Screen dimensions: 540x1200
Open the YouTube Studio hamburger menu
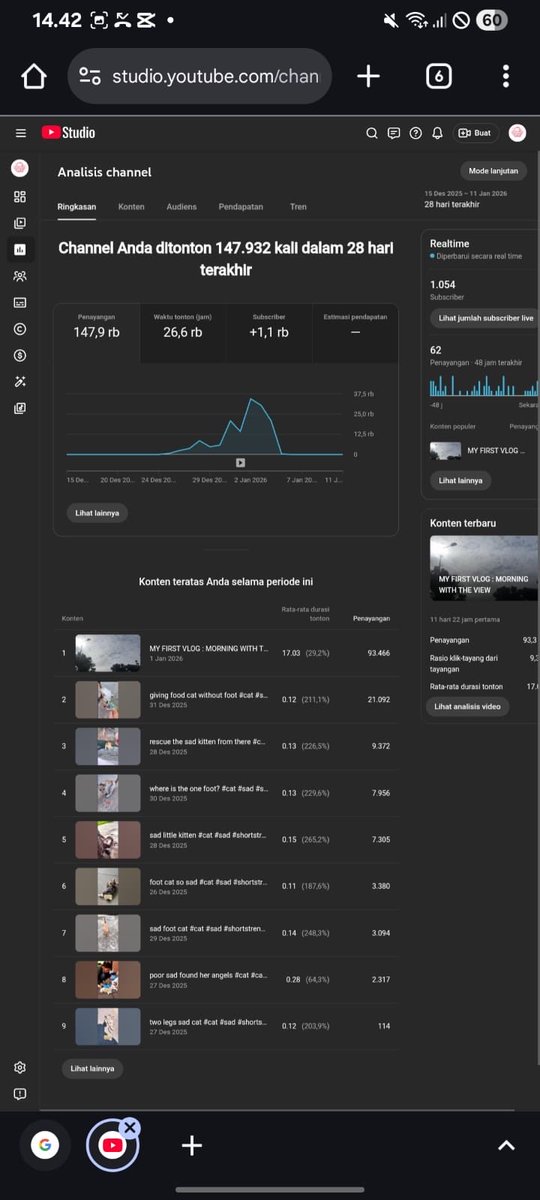[x=20, y=133]
